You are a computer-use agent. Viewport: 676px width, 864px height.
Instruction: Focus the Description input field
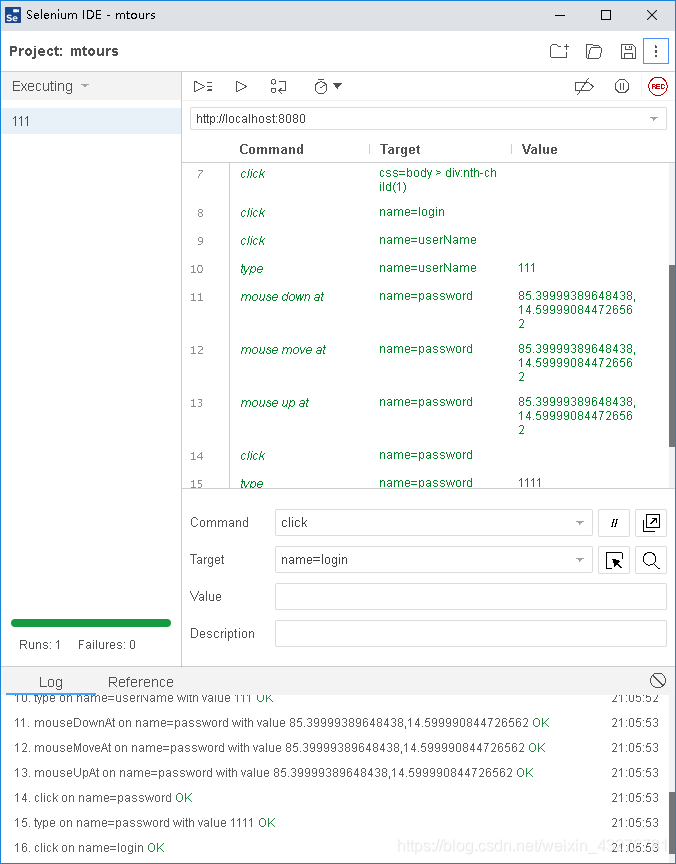(471, 634)
